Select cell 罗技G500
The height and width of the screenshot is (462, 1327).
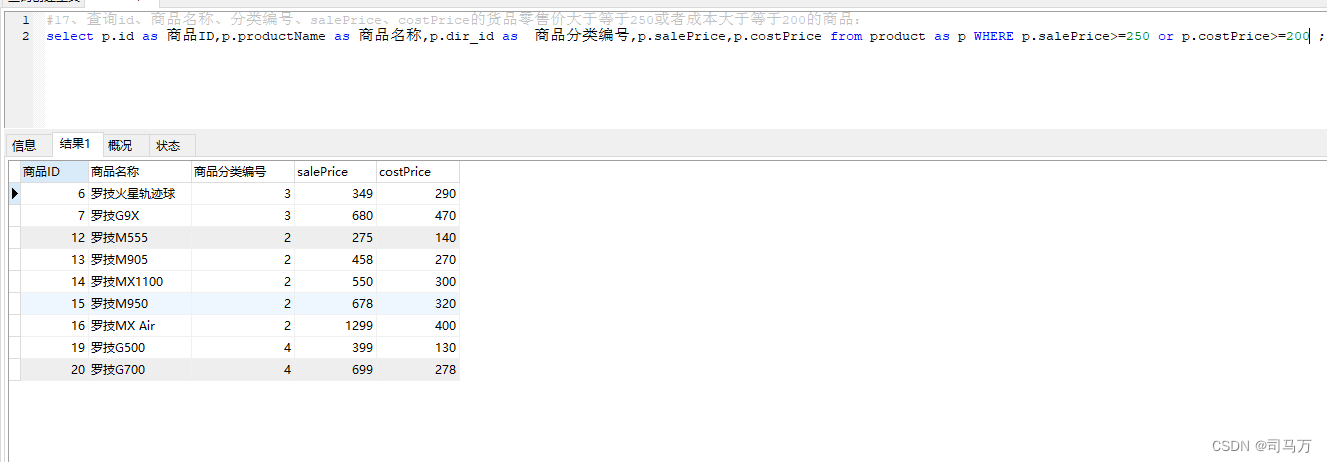140,348
